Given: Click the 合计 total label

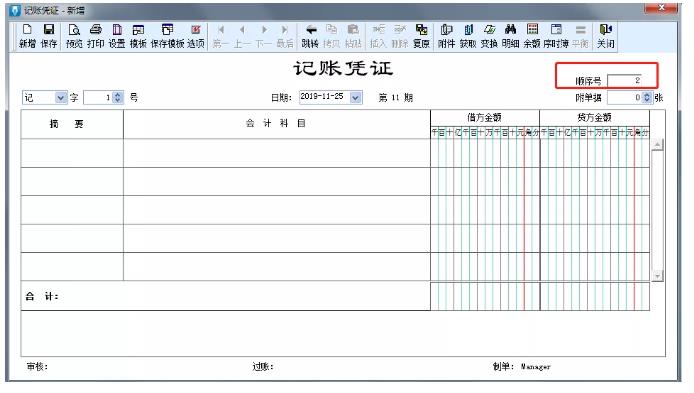Looking at the screenshot, I should pyautogui.click(x=42, y=297).
